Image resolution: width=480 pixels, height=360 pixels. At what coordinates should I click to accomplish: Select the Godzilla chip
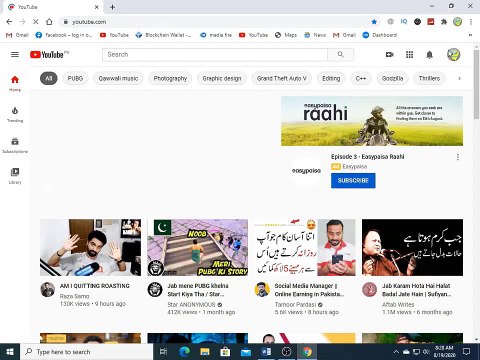392,78
